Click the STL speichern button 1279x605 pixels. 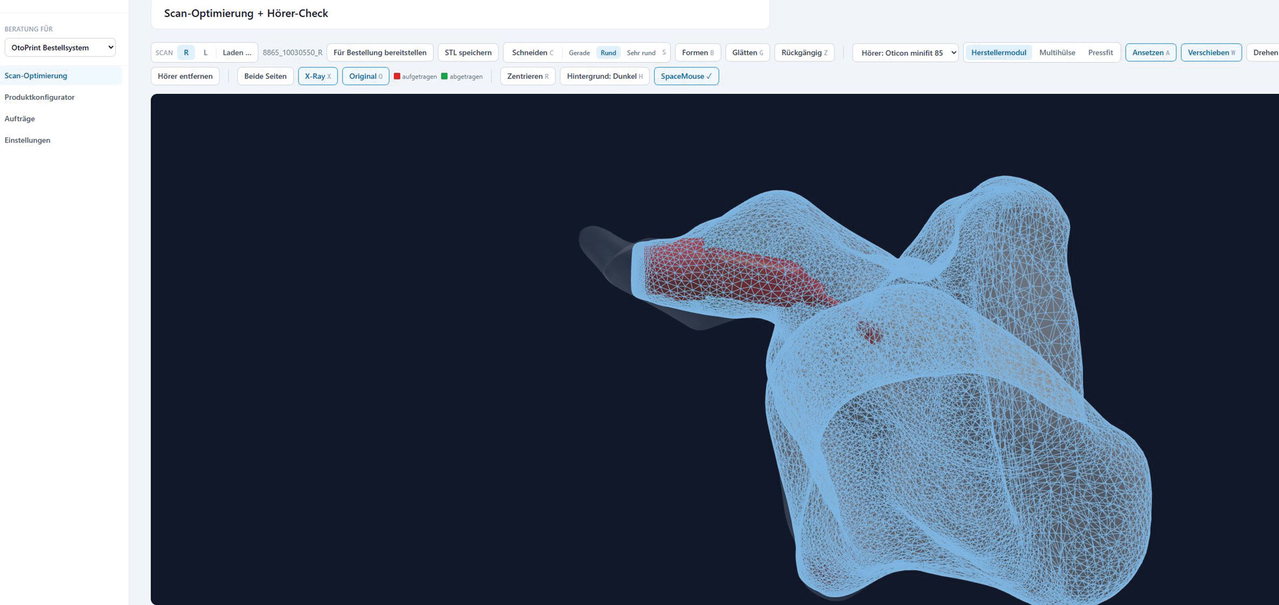coord(468,52)
